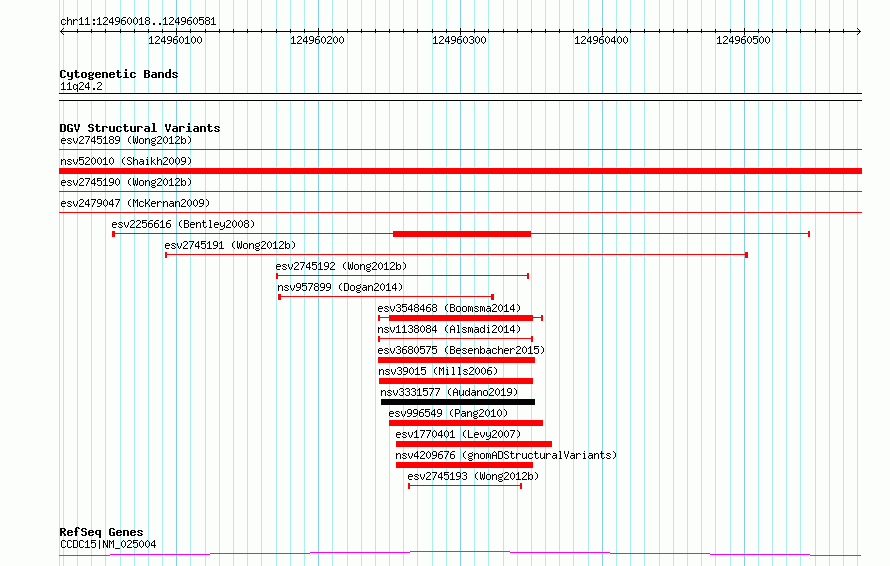This screenshot has width=890, height=566.
Task: Select the 11q24.2 band label
Action: [x=81, y=86]
